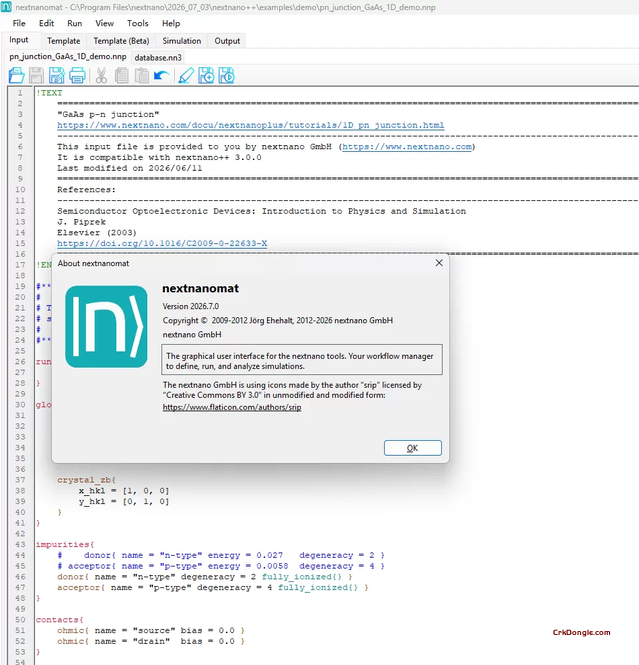Open the File menu

click(19, 23)
